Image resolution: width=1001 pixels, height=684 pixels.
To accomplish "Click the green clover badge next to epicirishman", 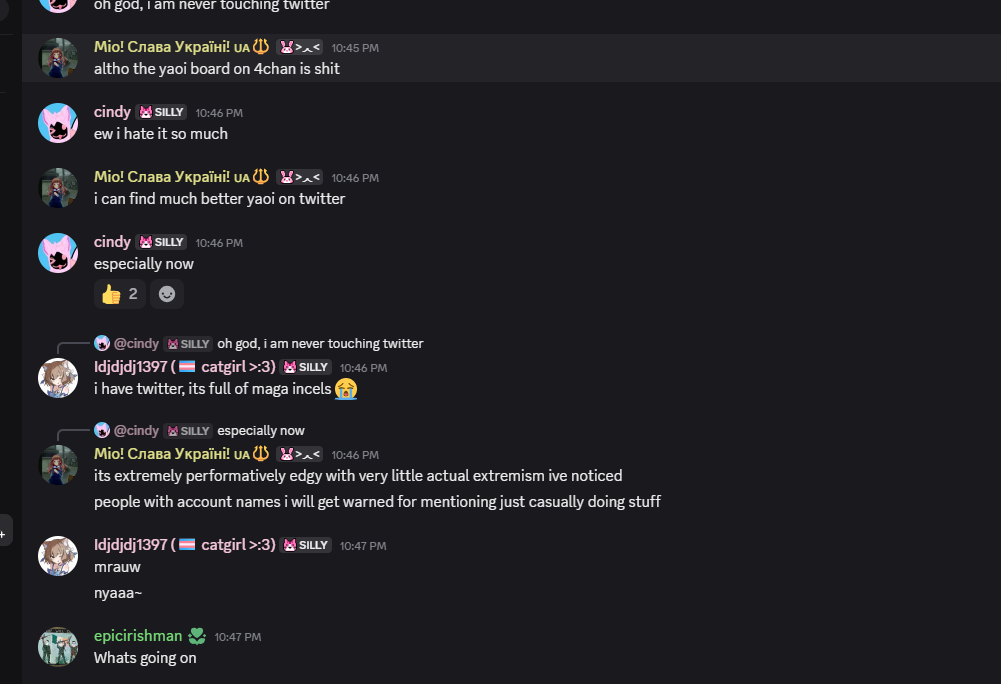I will tap(197, 636).
